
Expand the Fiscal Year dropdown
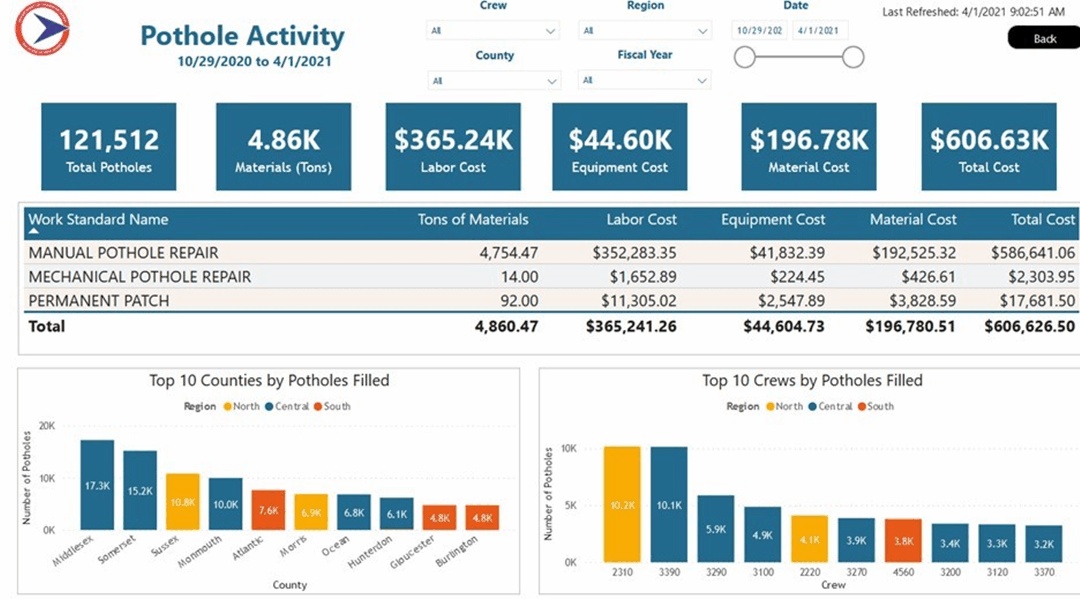(x=645, y=80)
